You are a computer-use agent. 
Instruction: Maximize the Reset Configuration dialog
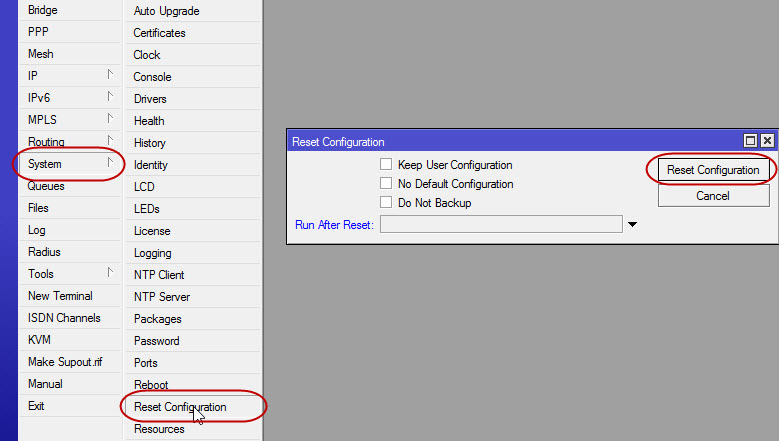(750, 141)
